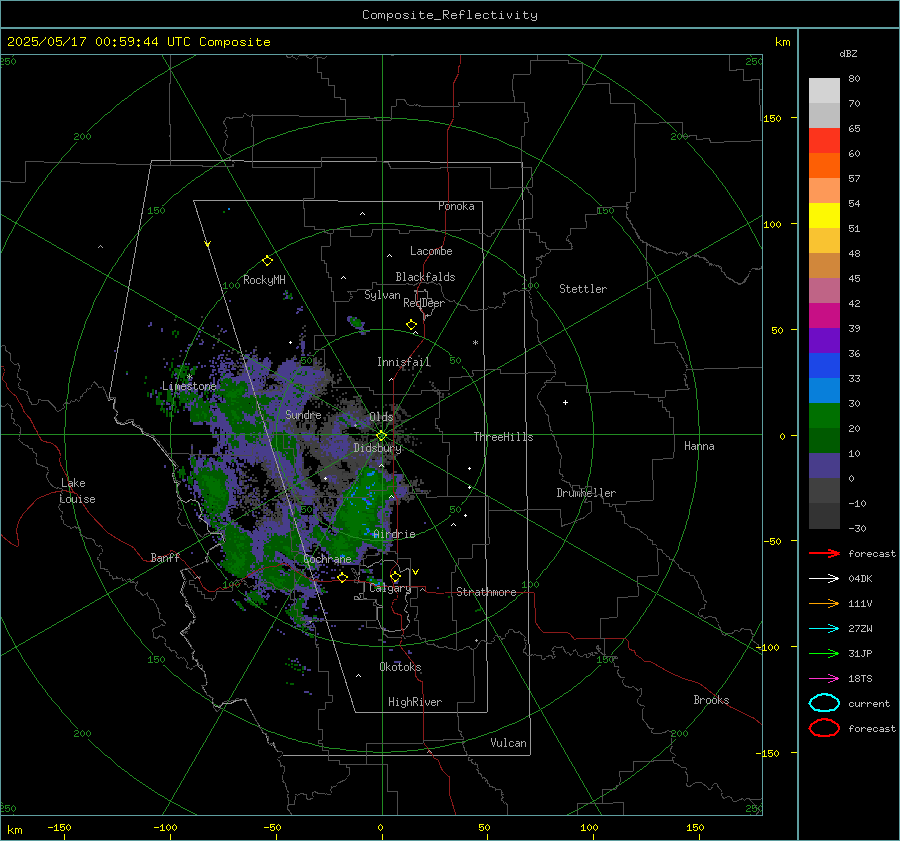Click the Olds city label
This screenshot has height=841, width=900.
381,416
